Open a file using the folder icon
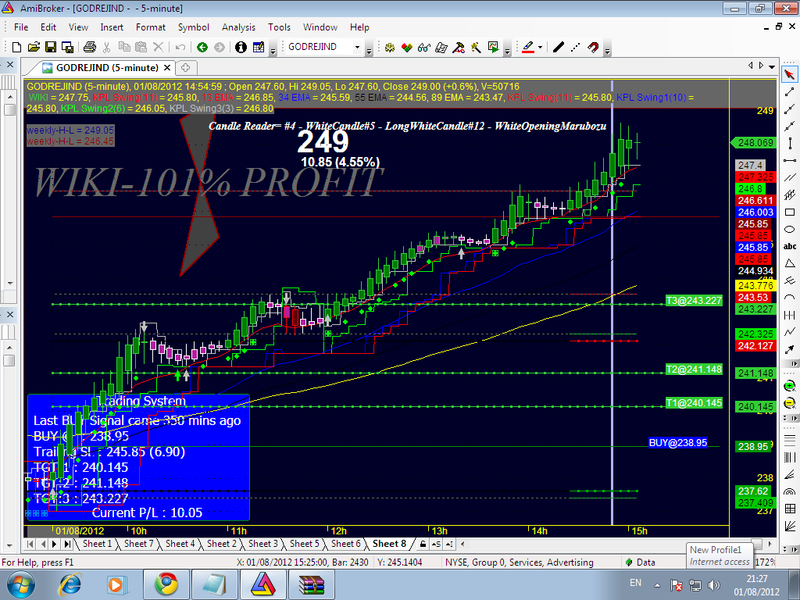 (34, 47)
